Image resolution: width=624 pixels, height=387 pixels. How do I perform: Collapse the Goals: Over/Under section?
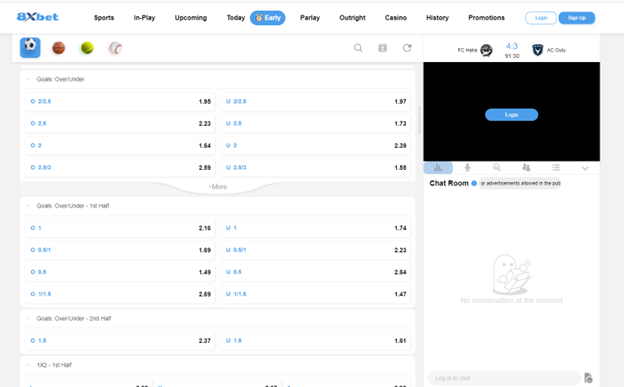(28, 79)
